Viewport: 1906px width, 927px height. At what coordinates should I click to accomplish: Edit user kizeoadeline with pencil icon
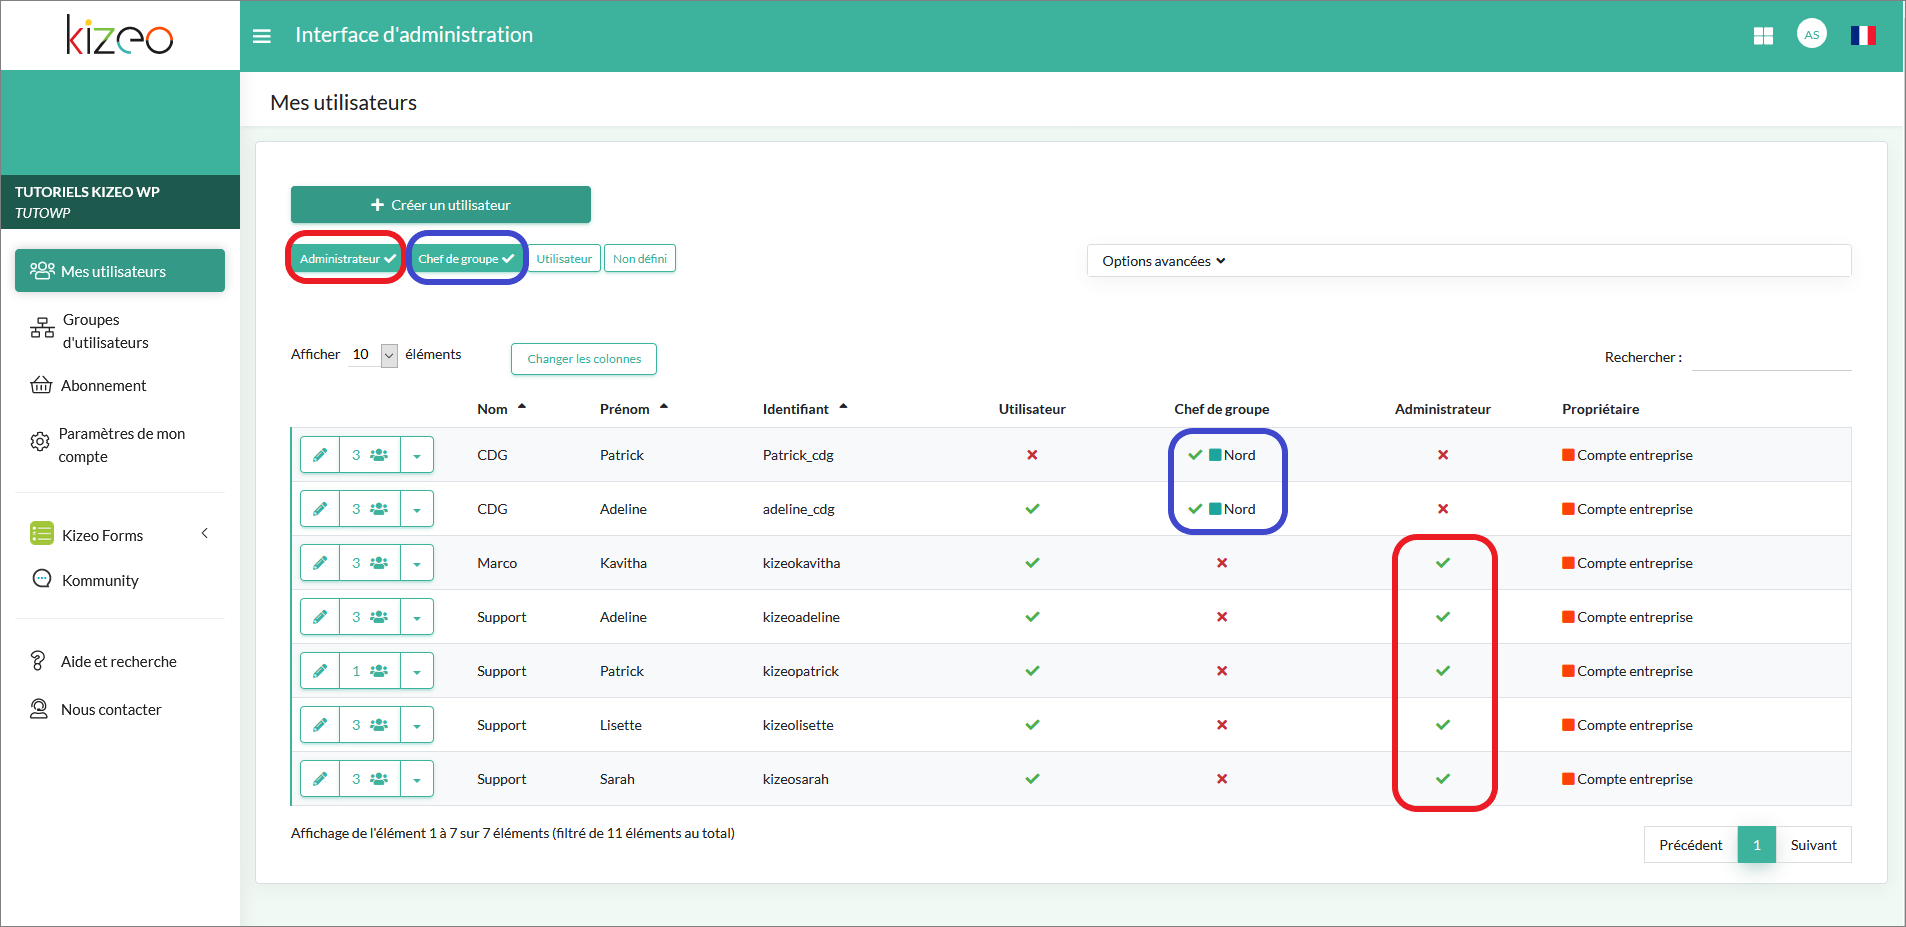(x=320, y=617)
